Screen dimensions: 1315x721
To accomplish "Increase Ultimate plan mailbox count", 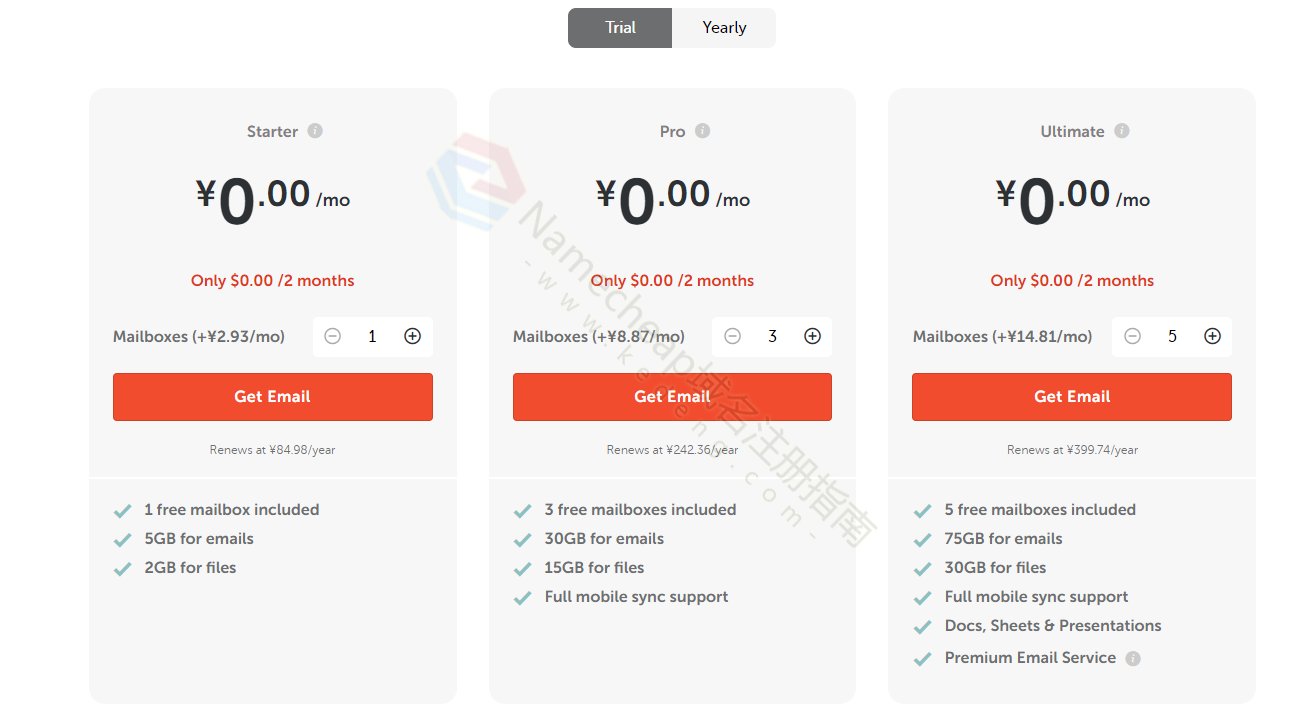I will 1212,337.
